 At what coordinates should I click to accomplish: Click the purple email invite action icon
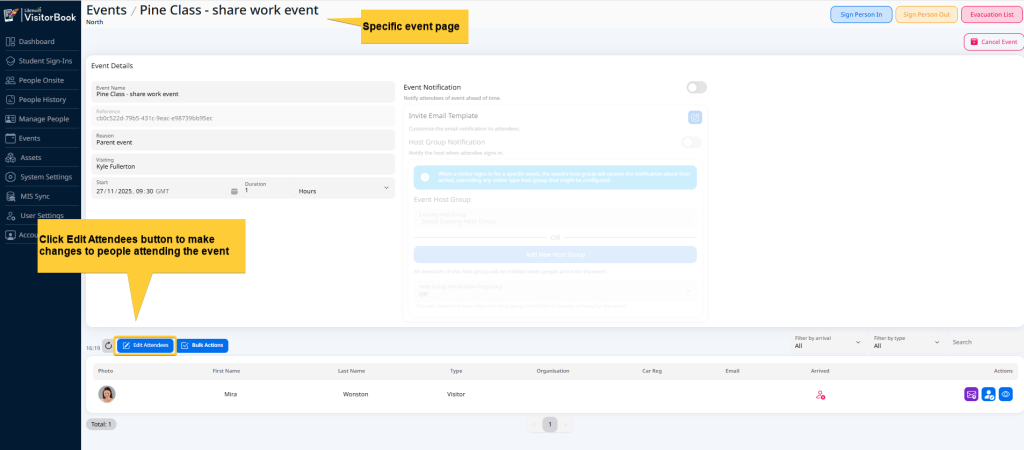[x=970, y=394]
